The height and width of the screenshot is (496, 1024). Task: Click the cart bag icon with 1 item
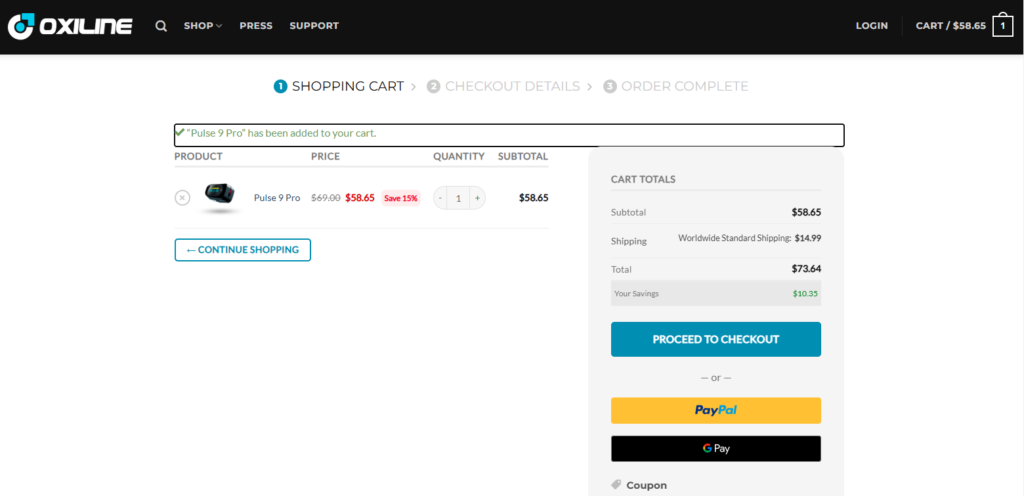click(x=1002, y=25)
